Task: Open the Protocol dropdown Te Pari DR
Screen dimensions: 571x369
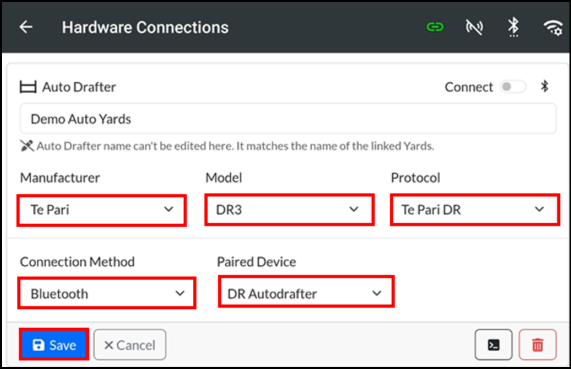Action: 475,210
